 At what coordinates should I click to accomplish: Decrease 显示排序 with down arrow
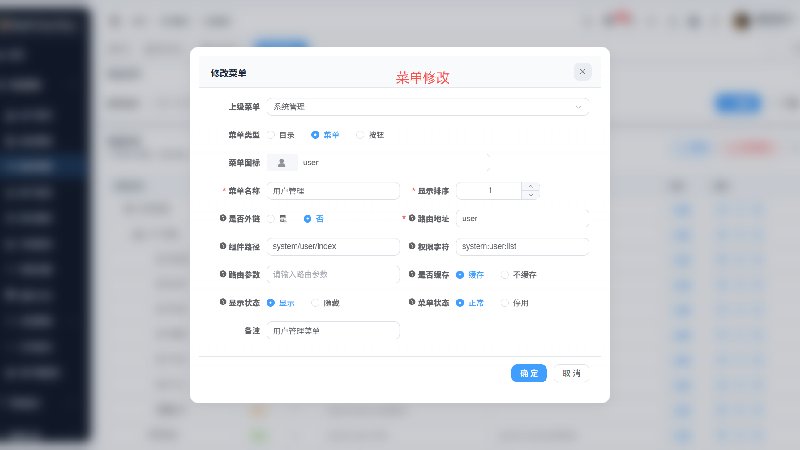point(531,195)
